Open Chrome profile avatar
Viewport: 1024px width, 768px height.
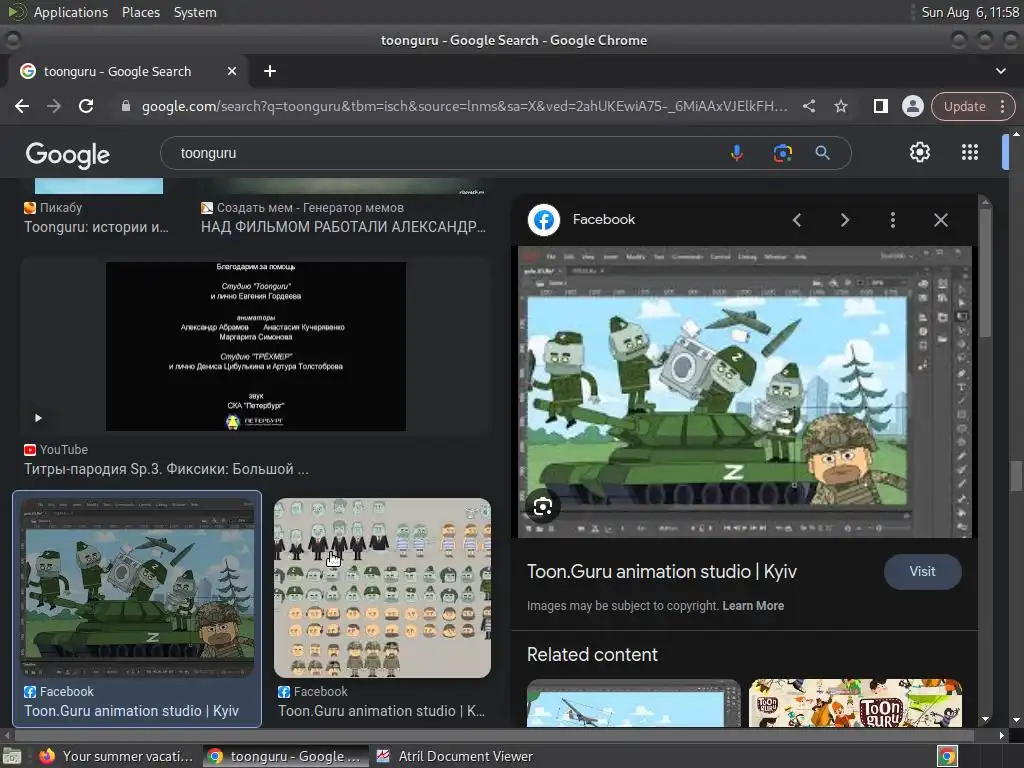(x=912, y=106)
